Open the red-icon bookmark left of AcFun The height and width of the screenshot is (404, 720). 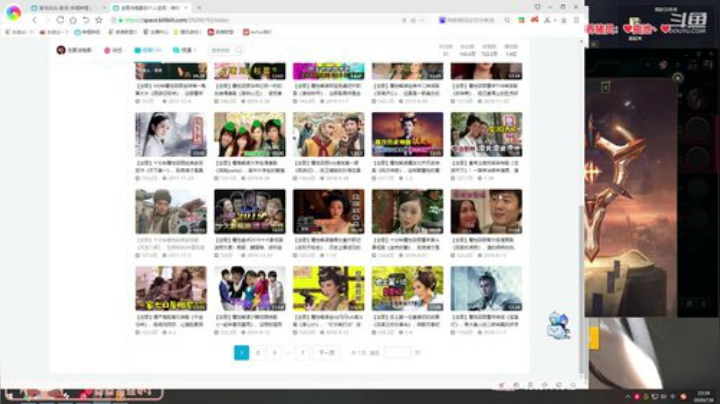coord(221,32)
